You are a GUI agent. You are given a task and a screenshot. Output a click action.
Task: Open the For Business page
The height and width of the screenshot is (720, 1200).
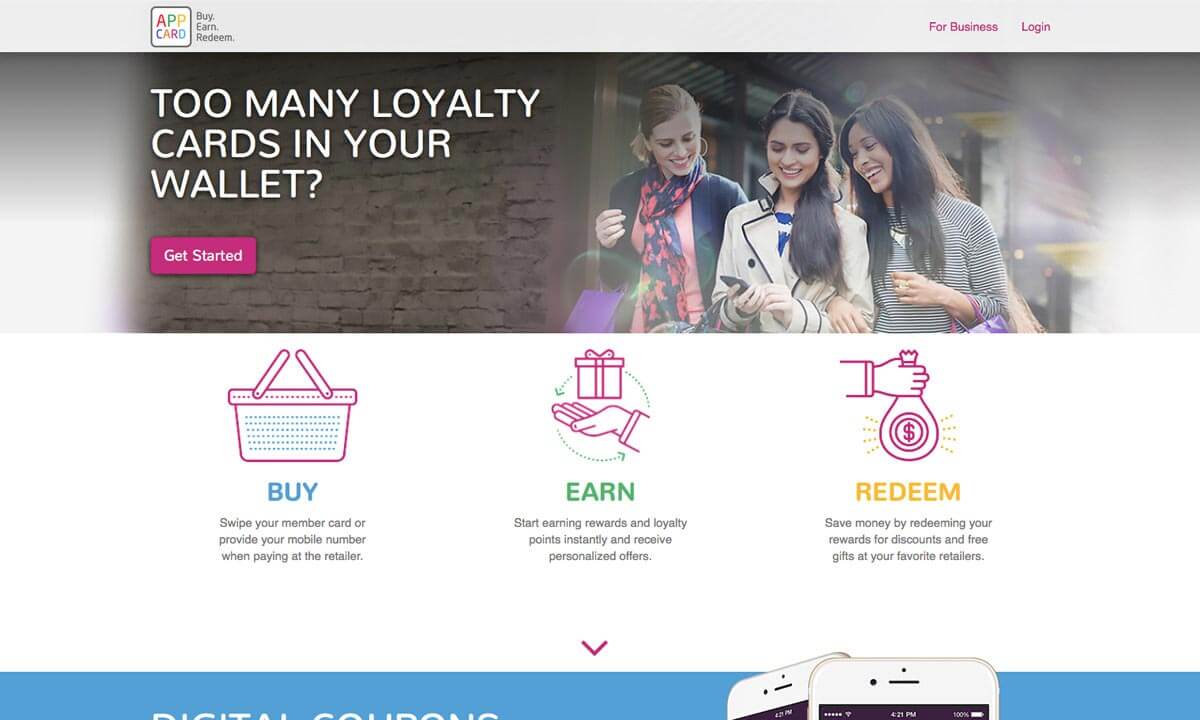tap(963, 27)
